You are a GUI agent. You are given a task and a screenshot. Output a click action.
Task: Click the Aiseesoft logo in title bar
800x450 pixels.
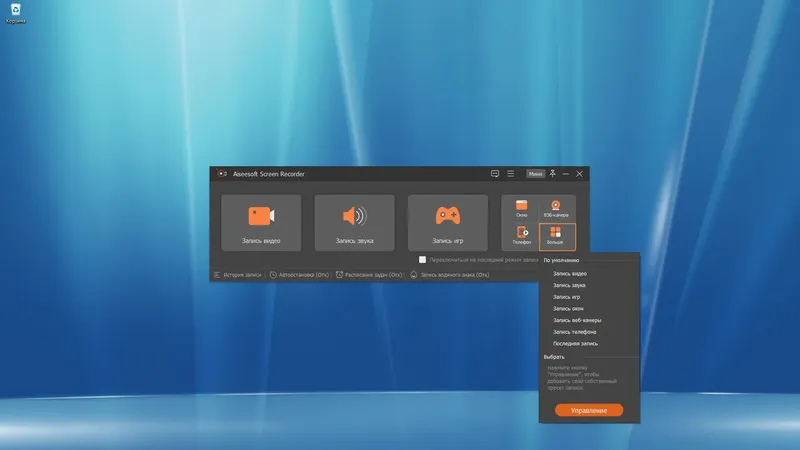click(222, 174)
